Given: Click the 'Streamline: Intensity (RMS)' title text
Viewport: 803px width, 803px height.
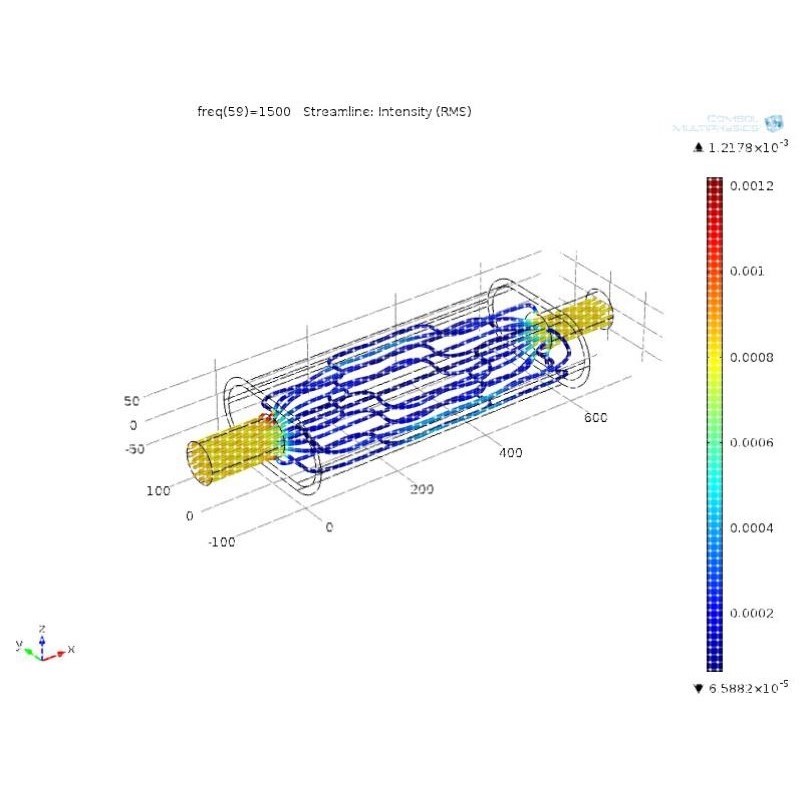Looking at the screenshot, I should pyautogui.click(x=387, y=112).
